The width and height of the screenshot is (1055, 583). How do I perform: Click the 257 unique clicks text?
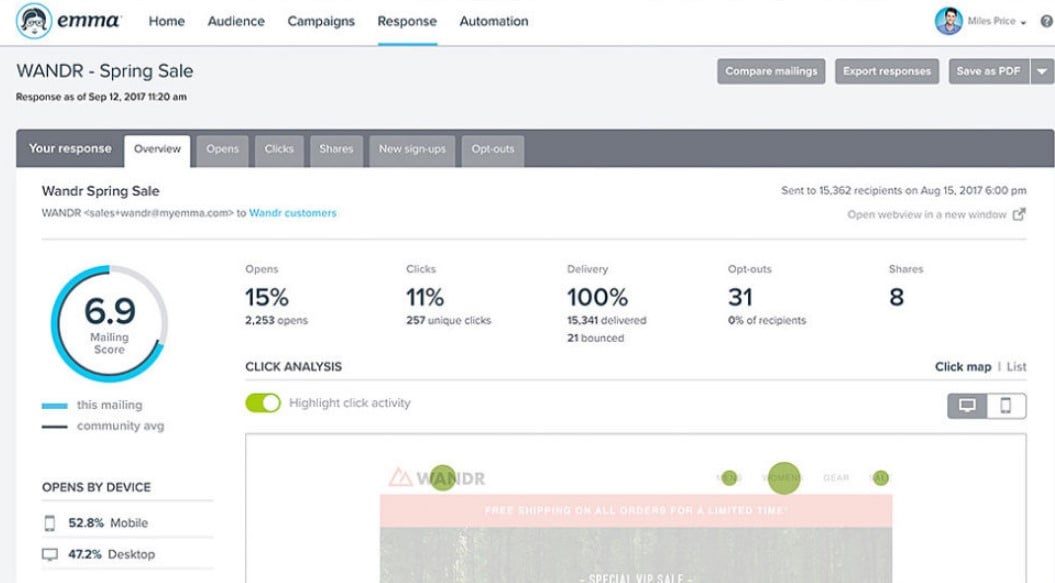tap(449, 320)
